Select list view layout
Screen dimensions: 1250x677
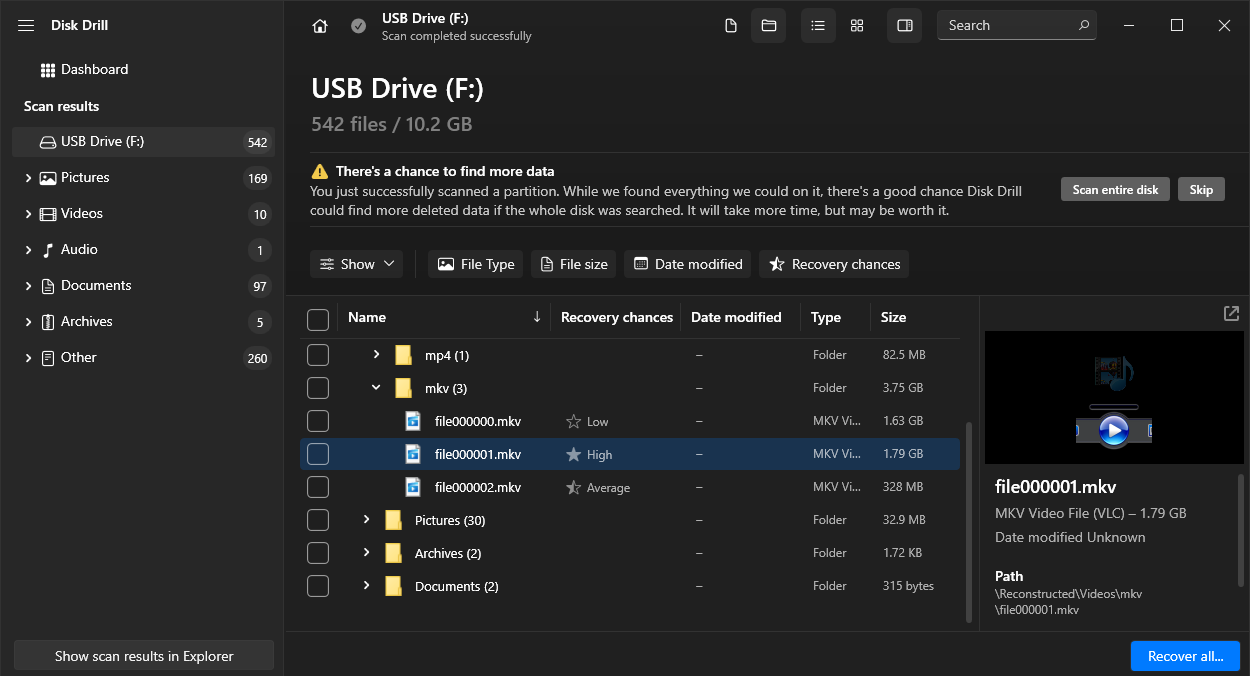tap(818, 26)
